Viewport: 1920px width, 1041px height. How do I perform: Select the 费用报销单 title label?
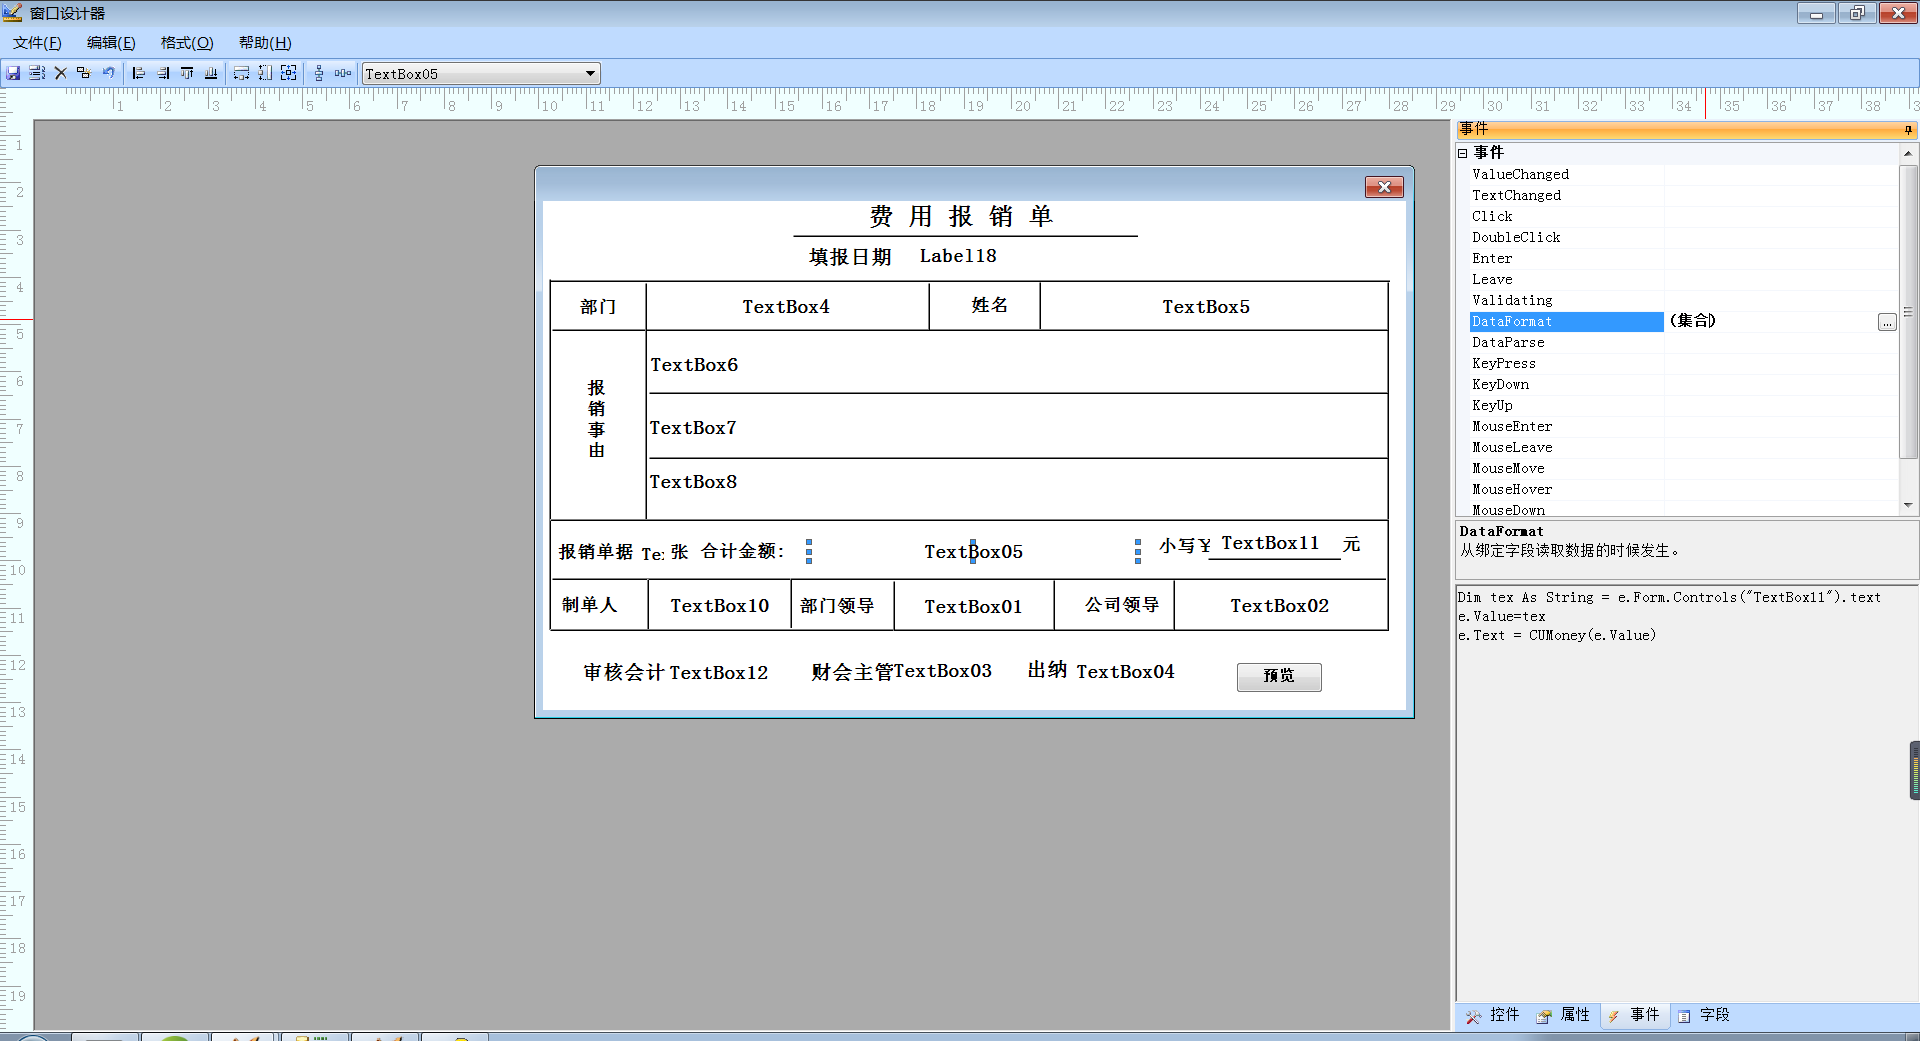962,216
